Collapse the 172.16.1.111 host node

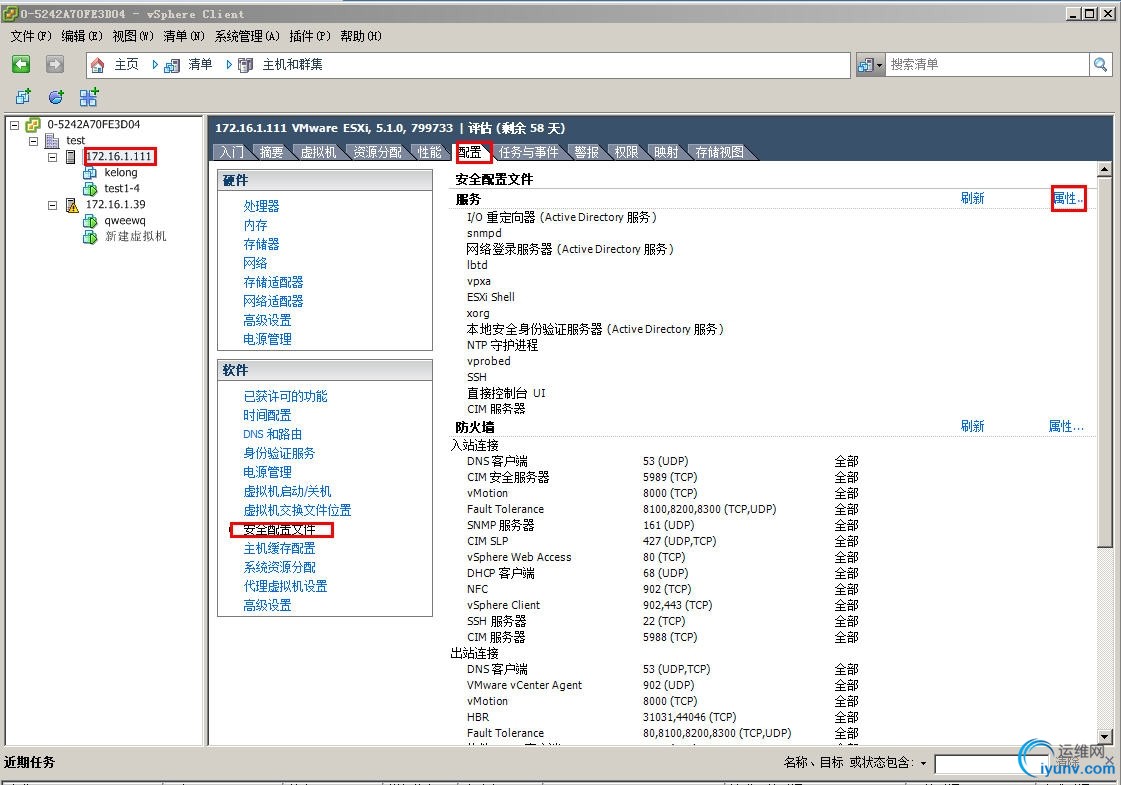click(52, 157)
